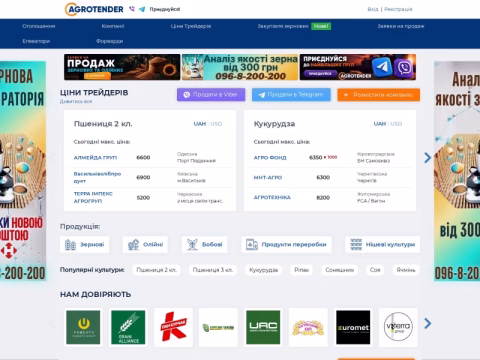
Task: Open the AGROTENDER logo home link
Action: tap(94, 9)
